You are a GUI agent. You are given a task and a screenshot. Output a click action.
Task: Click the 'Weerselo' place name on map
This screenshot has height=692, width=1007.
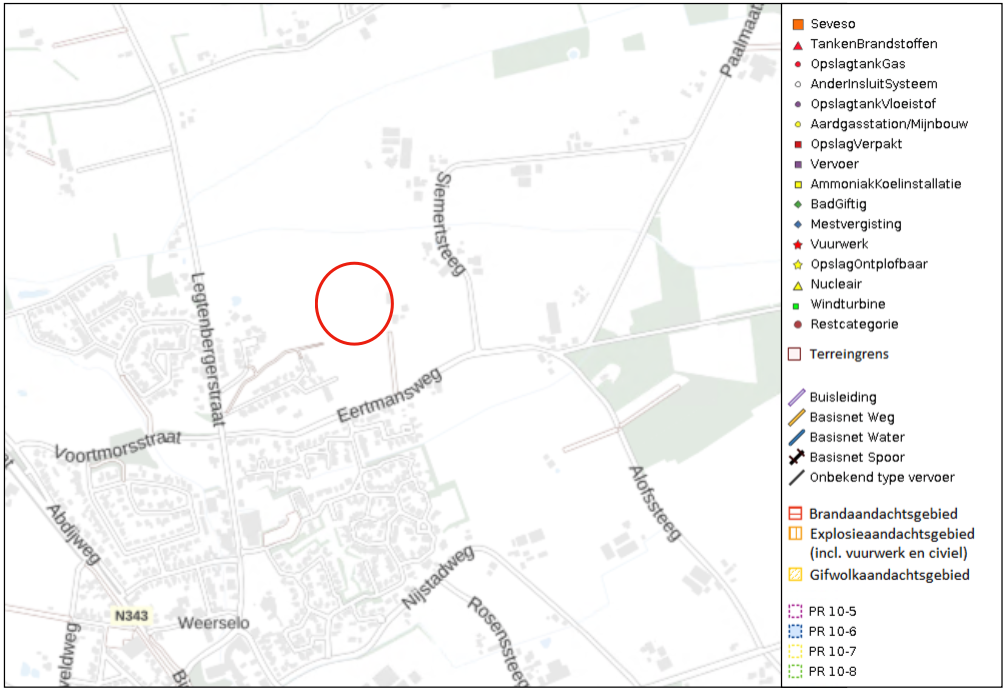(213, 623)
